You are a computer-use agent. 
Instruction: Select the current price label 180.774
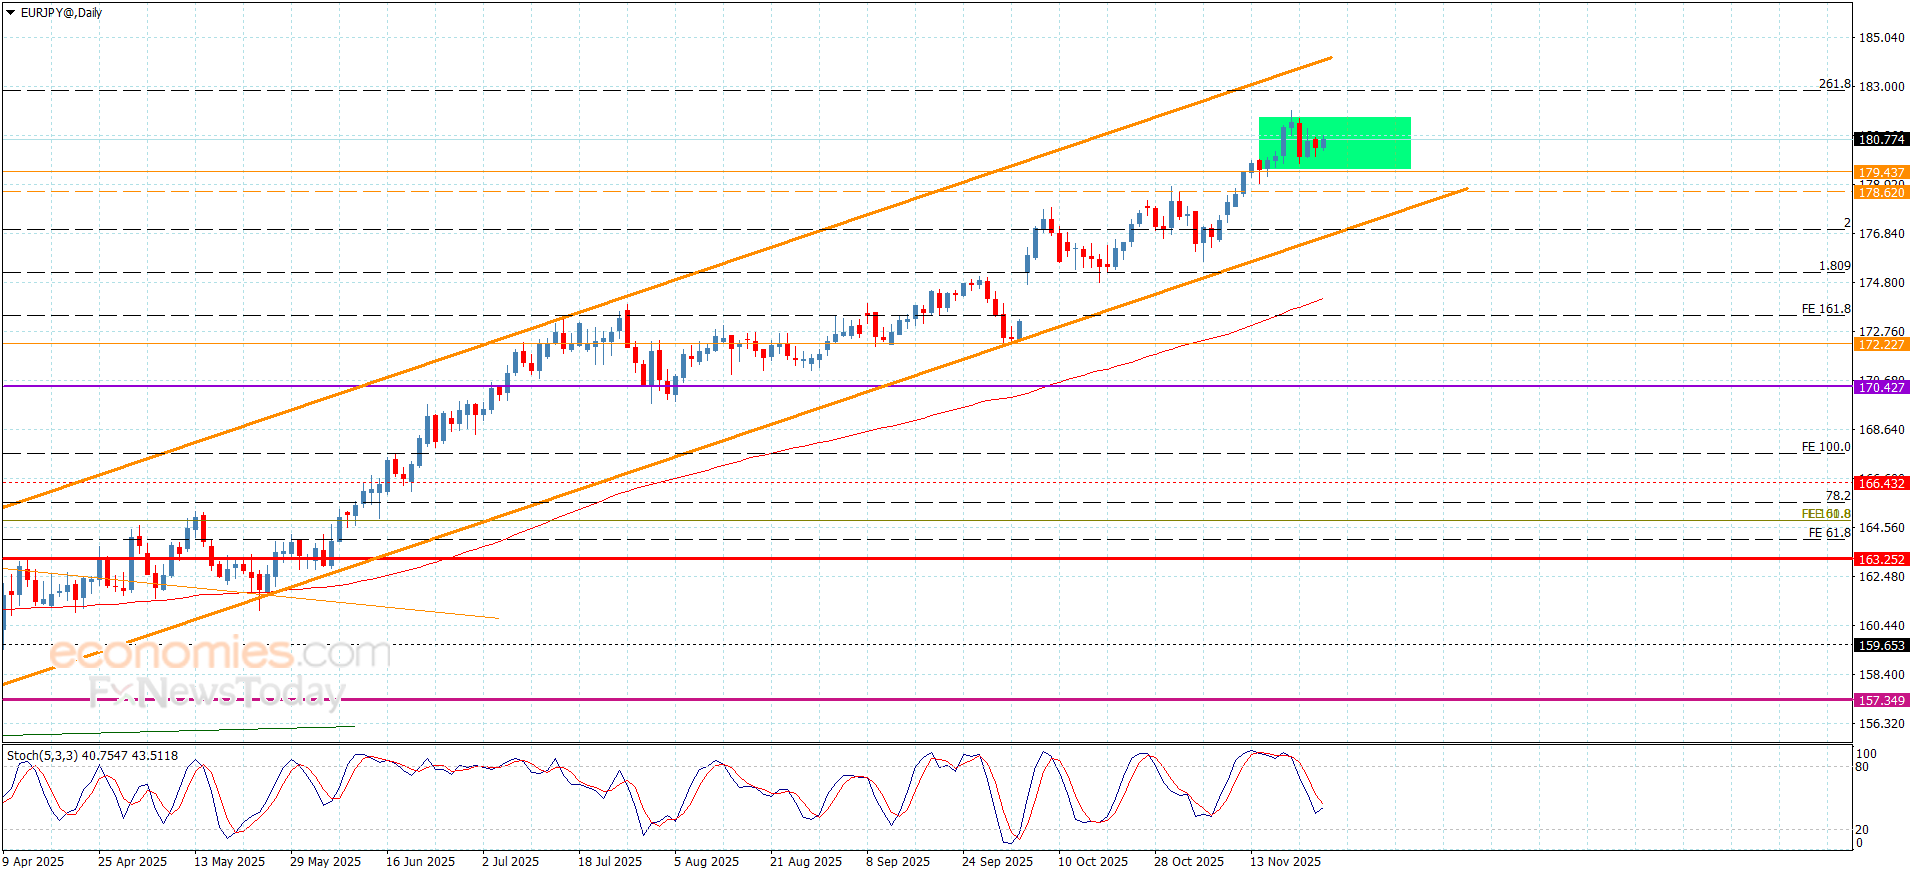coord(1880,140)
